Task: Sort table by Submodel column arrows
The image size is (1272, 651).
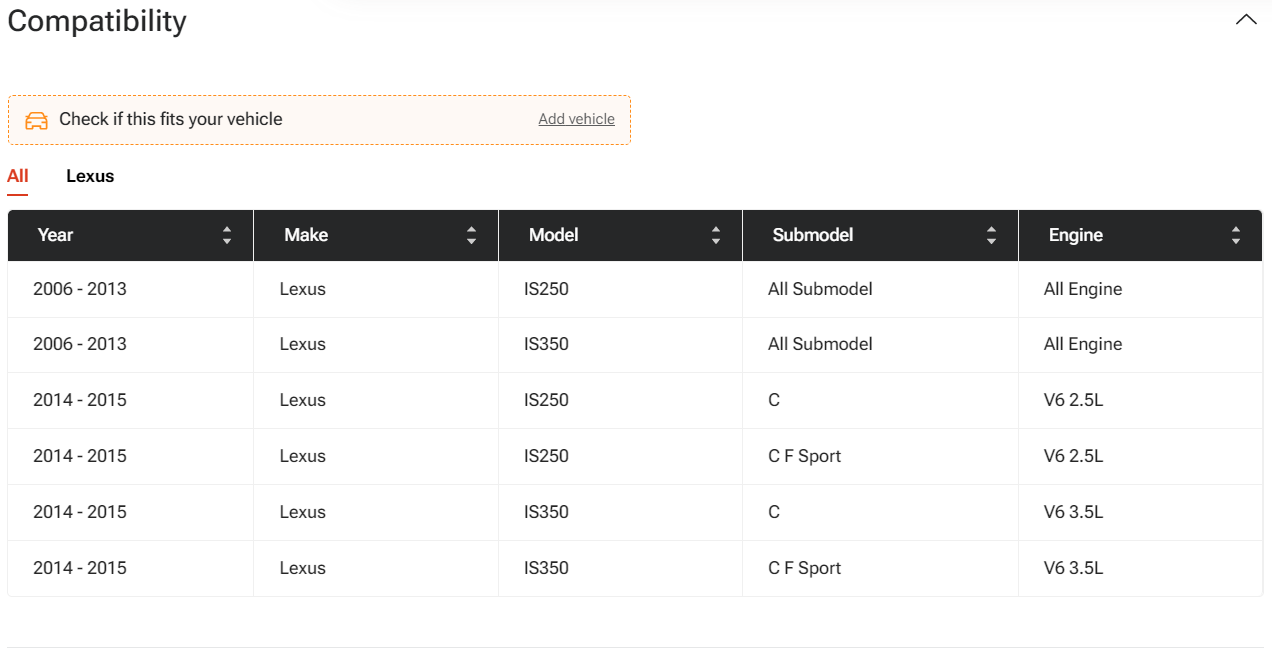Action: [991, 236]
